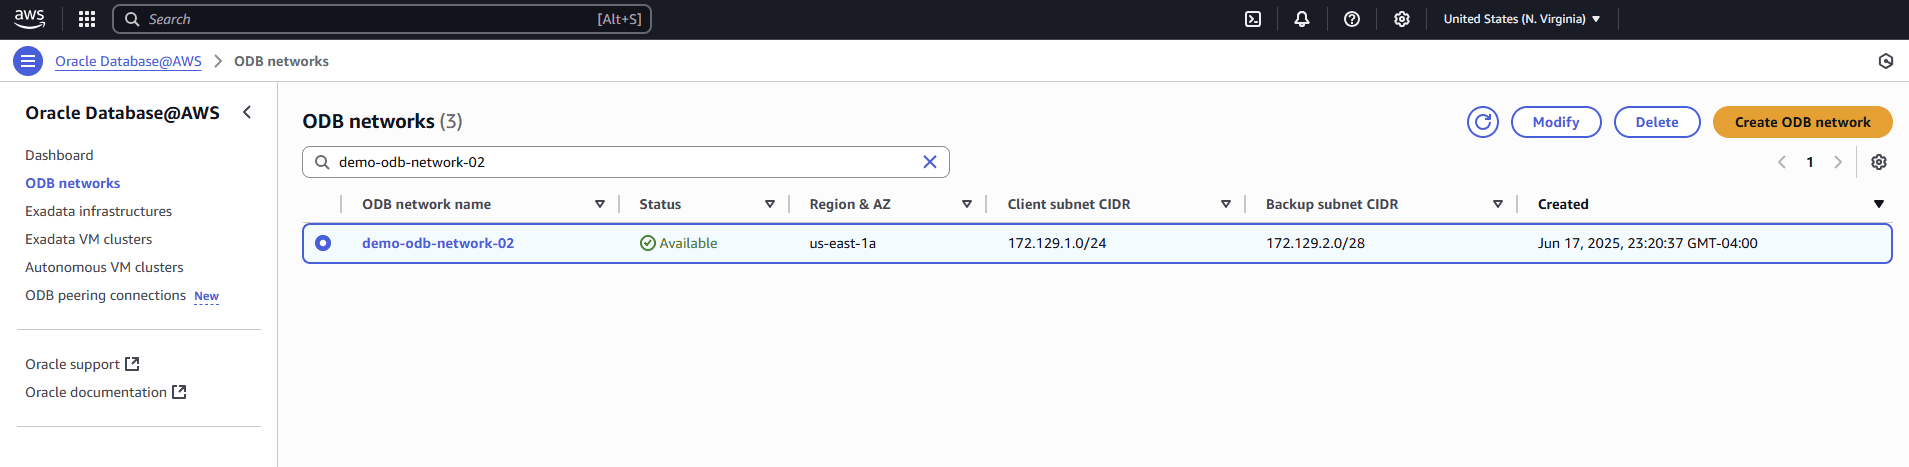This screenshot has height=467, width=1909.
Task: Click the ODB networks (3) heading
Action: pyautogui.click(x=382, y=121)
